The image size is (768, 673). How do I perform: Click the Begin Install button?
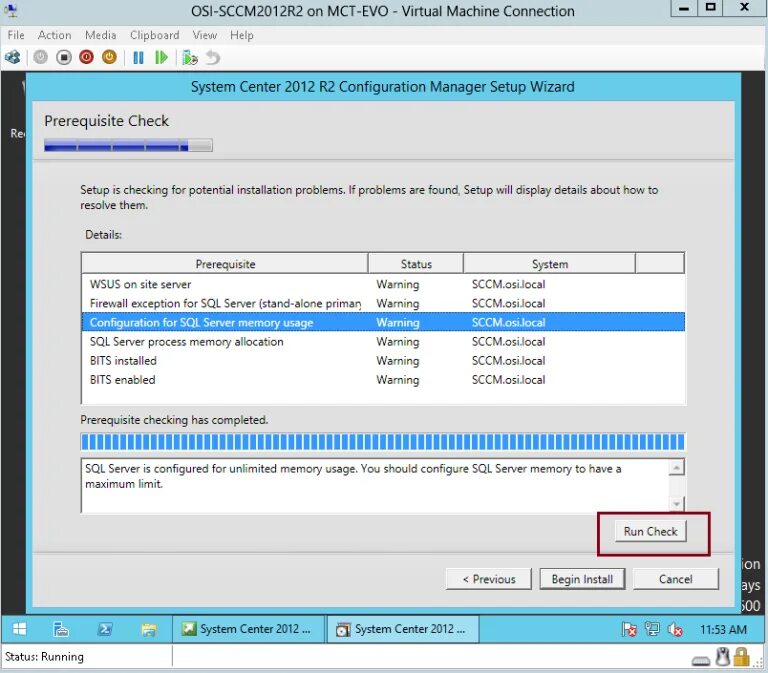pyautogui.click(x=582, y=579)
